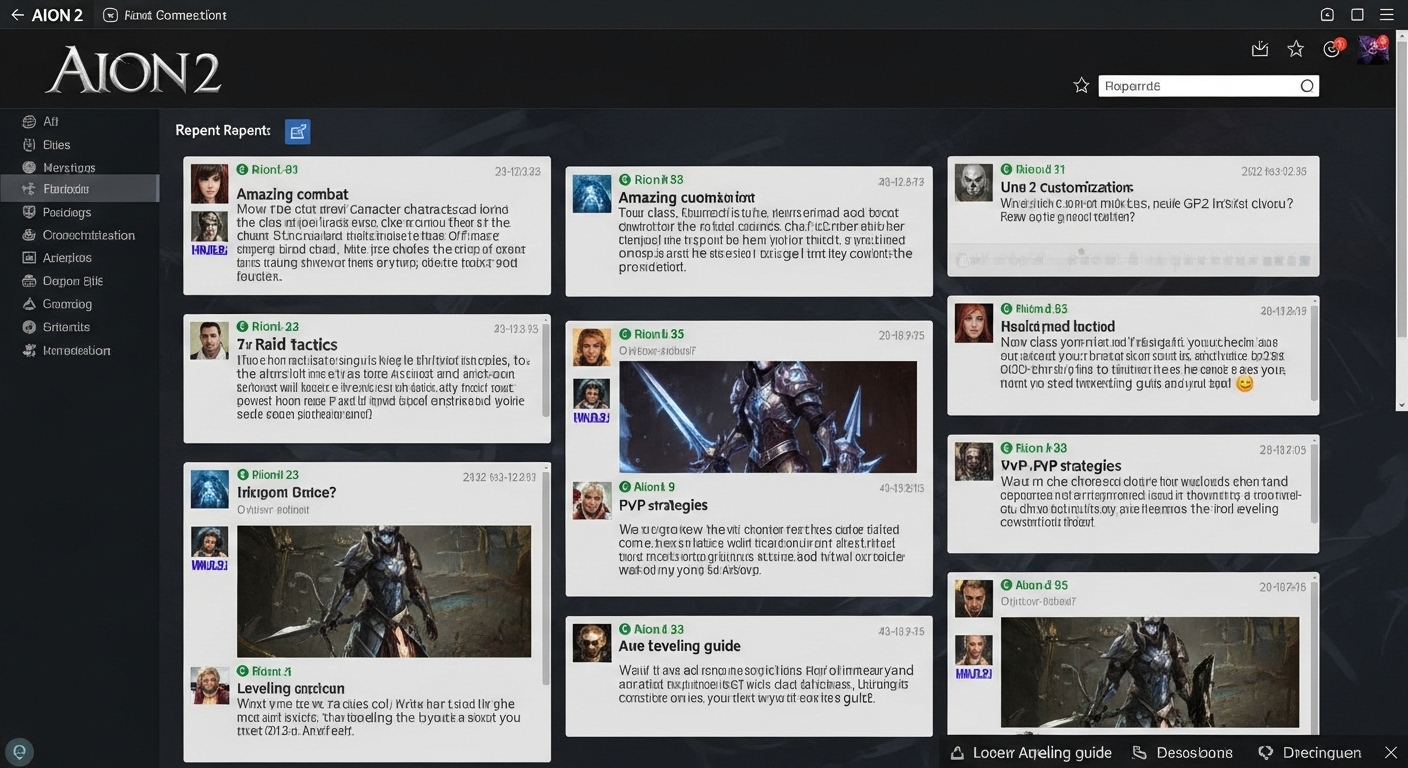Viewport: 1408px width, 768px height.
Task: Open the Amazing cuomkoiont post title
Action: tap(686, 198)
